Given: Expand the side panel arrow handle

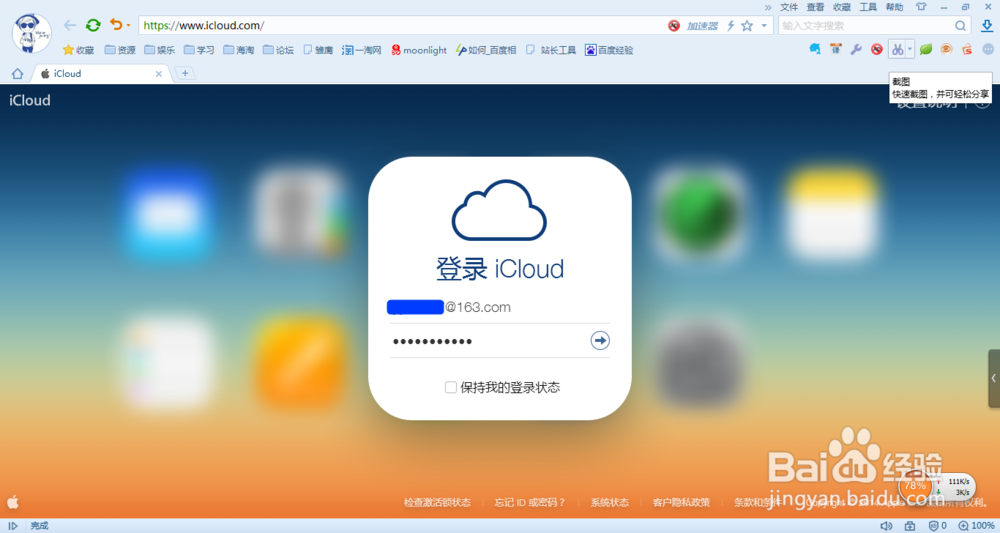Looking at the screenshot, I should pyautogui.click(x=994, y=378).
